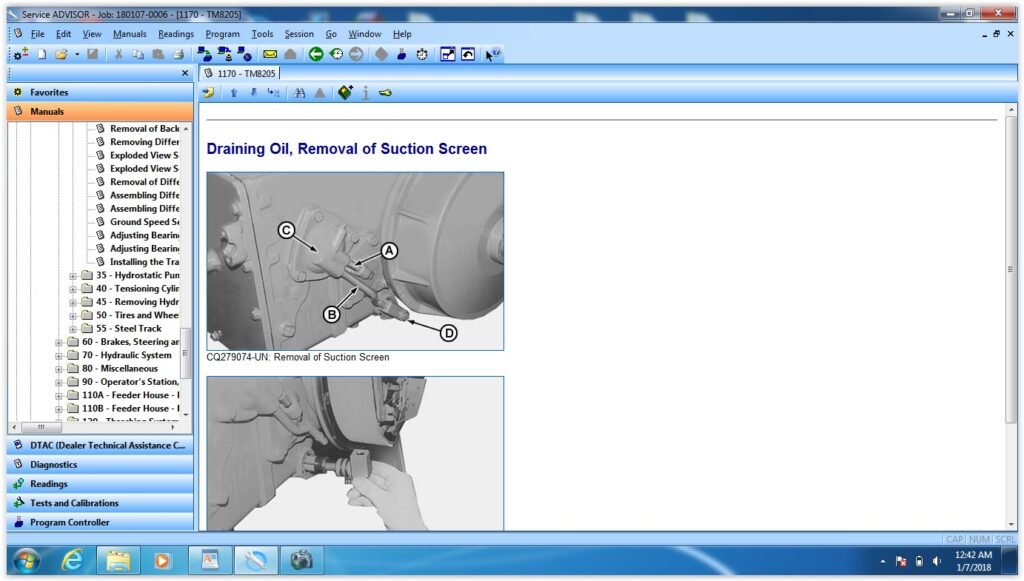Open the history clock icon in toolbar
Screen dimensions: 1024x581
point(336,54)
